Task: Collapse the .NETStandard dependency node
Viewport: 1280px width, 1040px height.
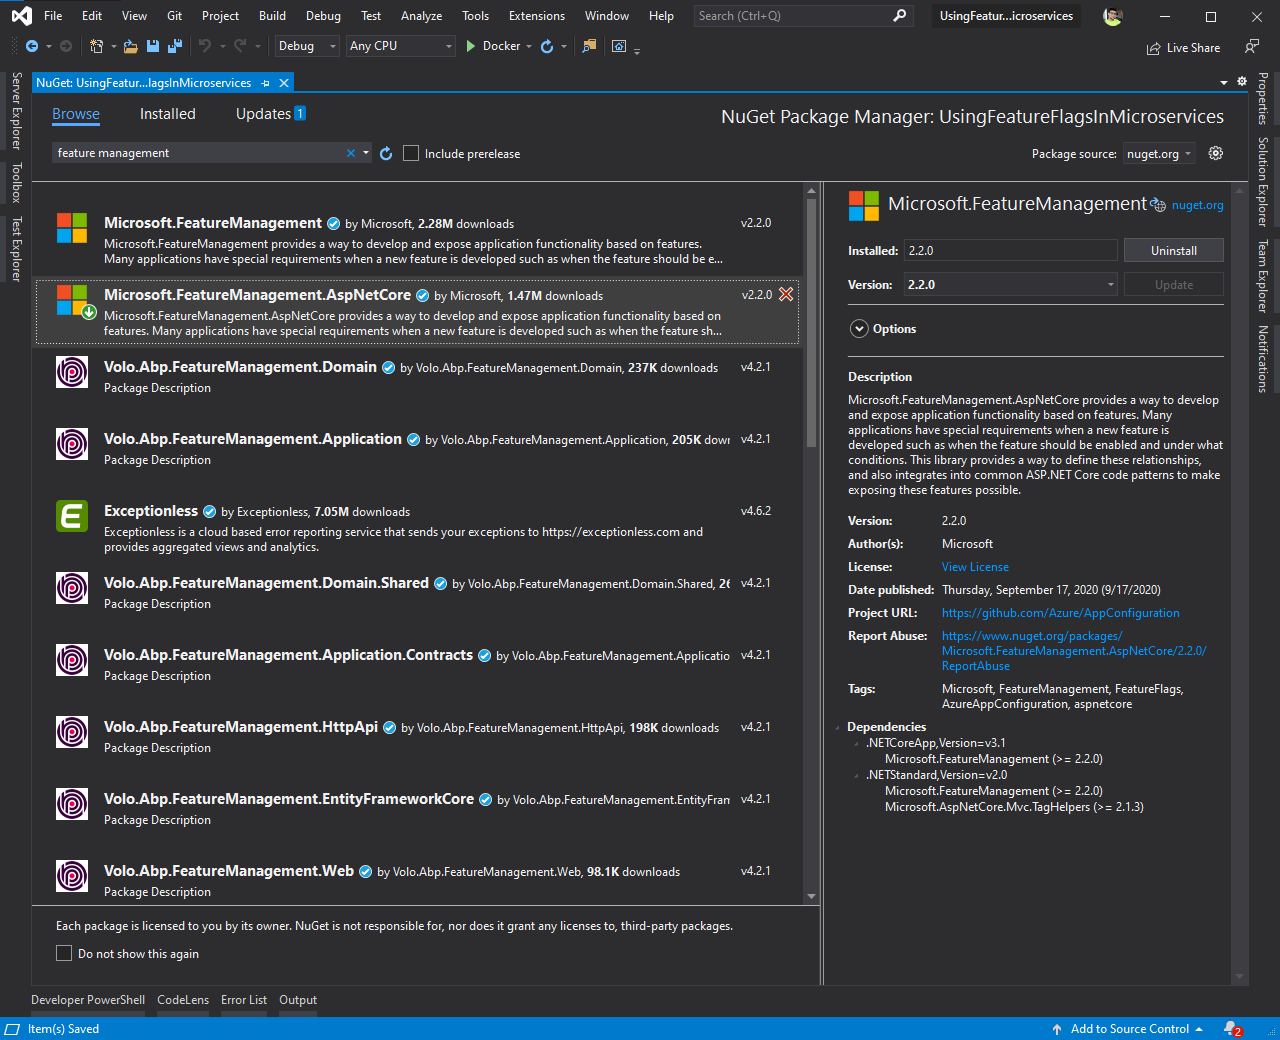Action: (x=857, y=775)
